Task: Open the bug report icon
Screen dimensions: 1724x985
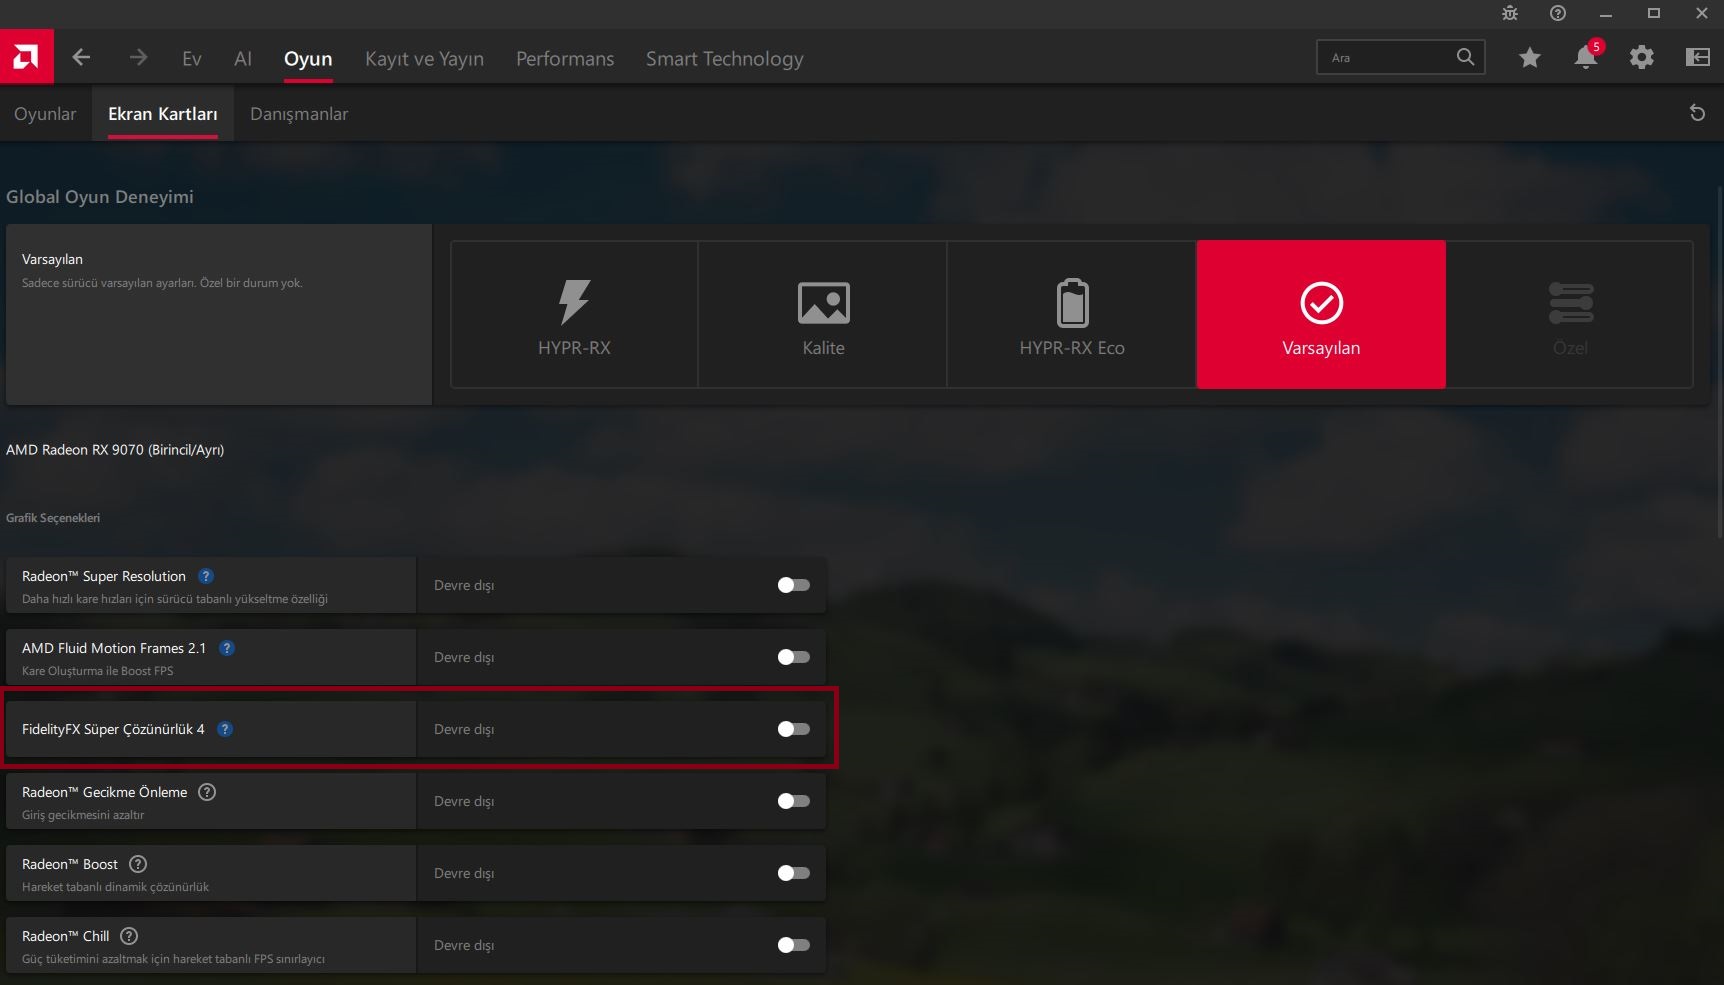Action: [1510, 13]
